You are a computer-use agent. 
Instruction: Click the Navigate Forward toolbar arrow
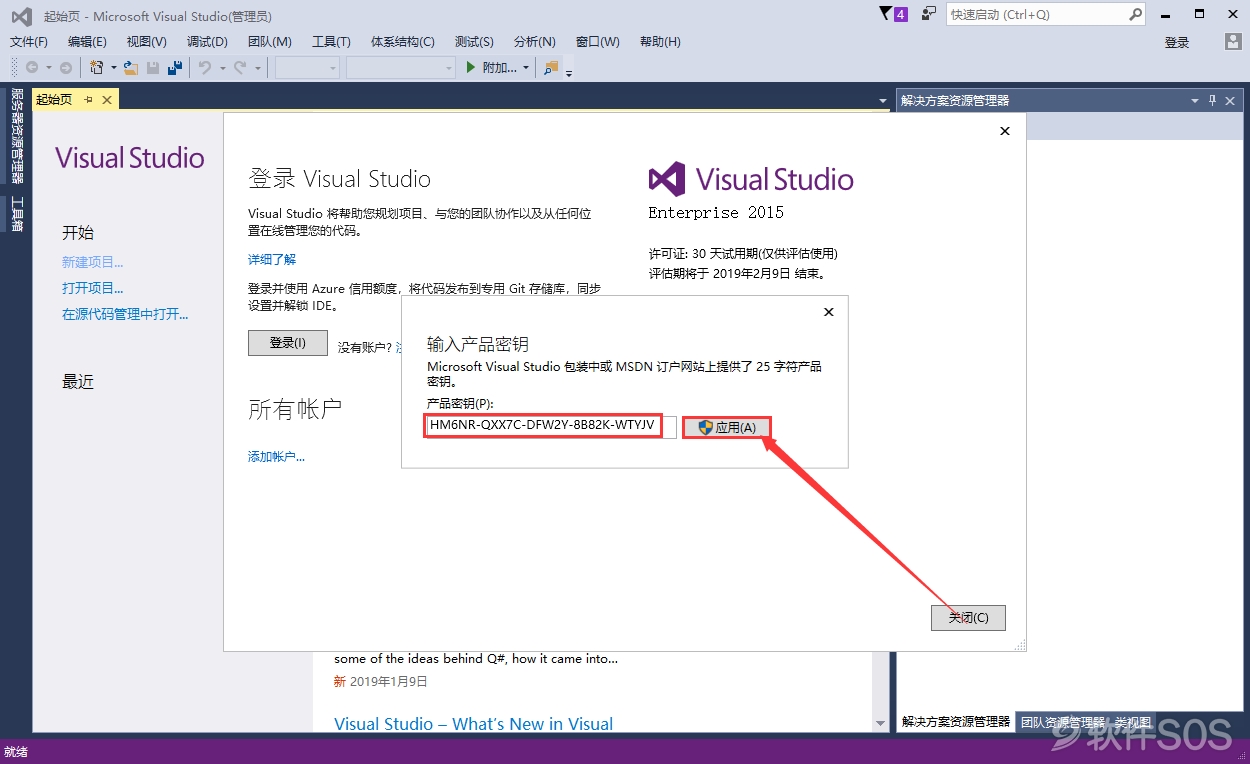pos(66,68)
